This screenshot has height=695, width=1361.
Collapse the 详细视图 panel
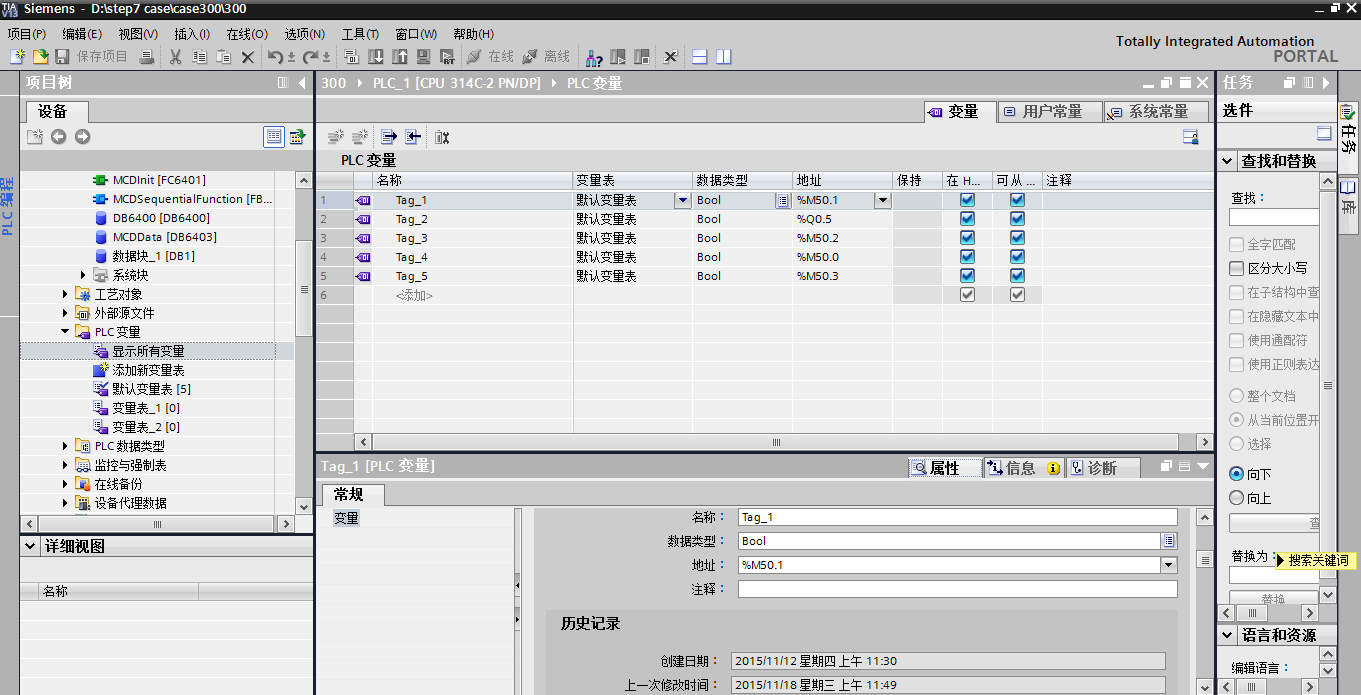(x=31, y=547)
